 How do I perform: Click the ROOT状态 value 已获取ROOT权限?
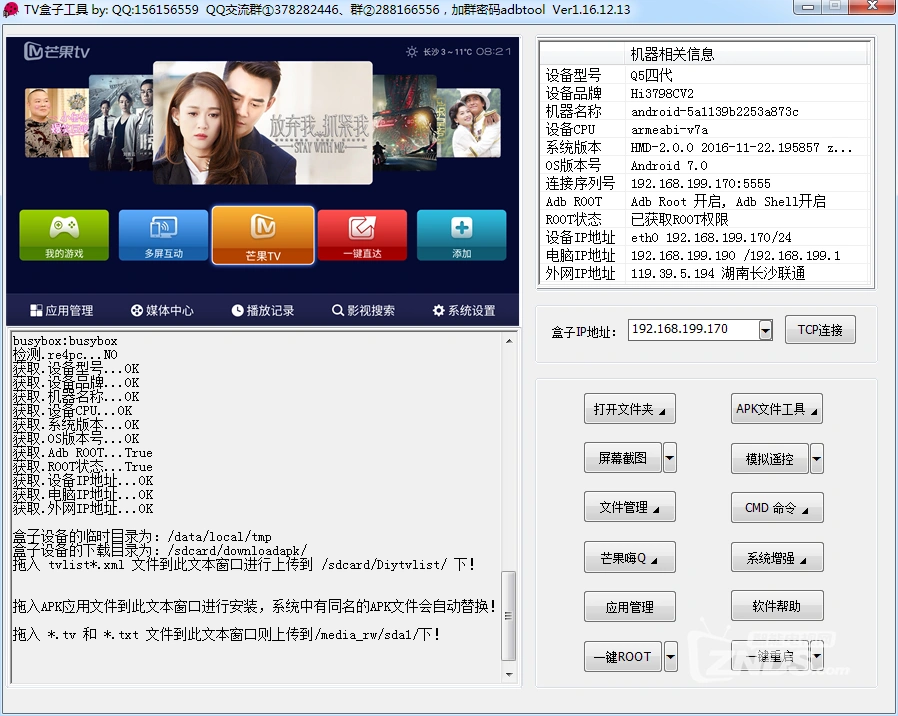pos(679,219)
